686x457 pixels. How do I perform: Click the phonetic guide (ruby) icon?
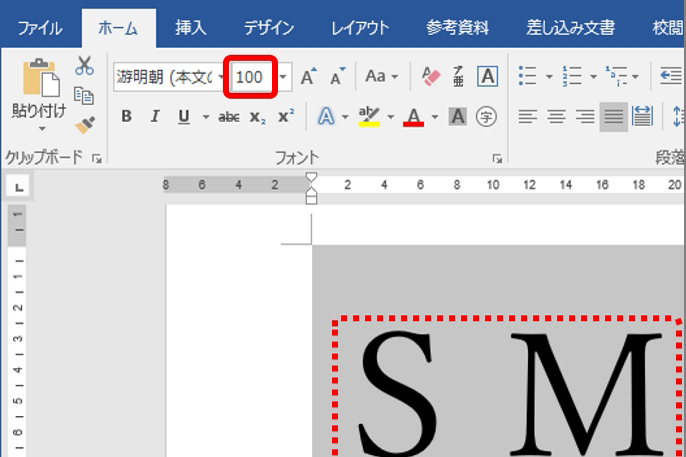click(x=458, y=77)
